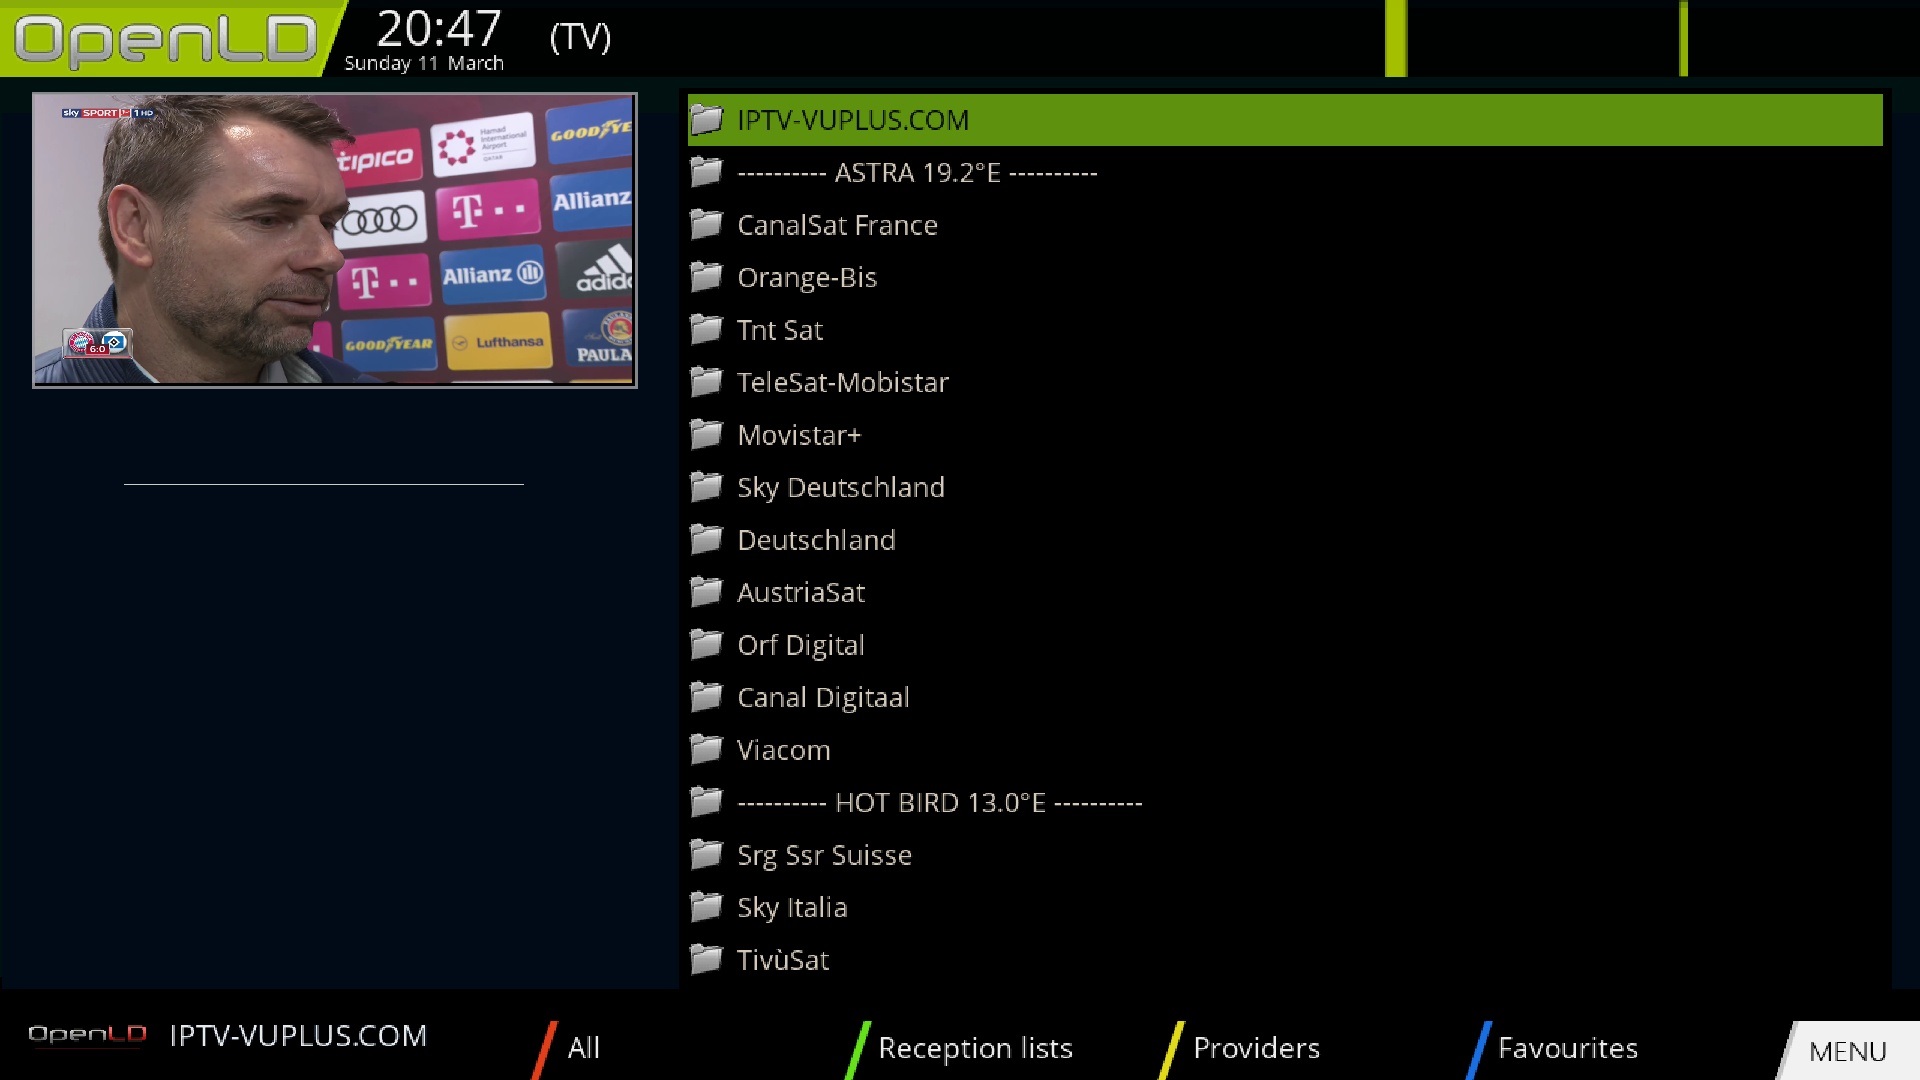Click the video preview thumbnail
Image resolution: width=1920 pixels, height=1080 pixels.
click(x=335, y=240)
